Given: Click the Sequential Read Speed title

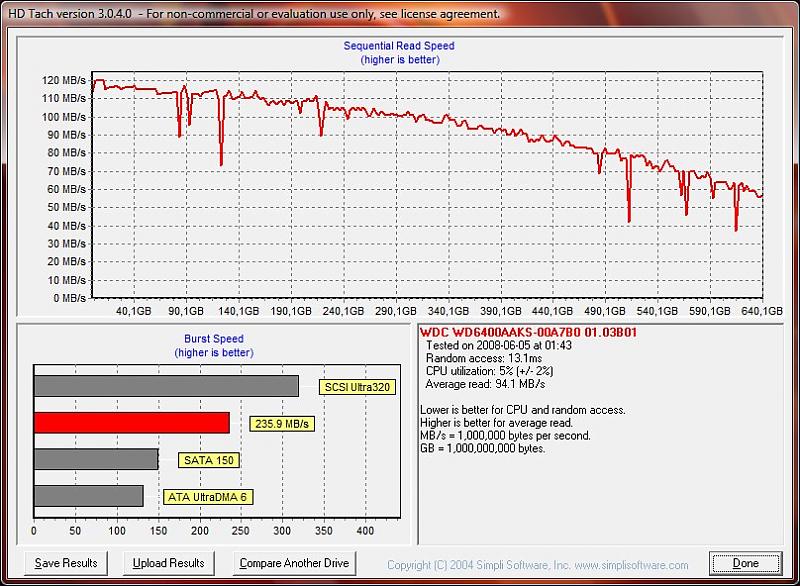Looking at the screenshot, I should [399, 46].
